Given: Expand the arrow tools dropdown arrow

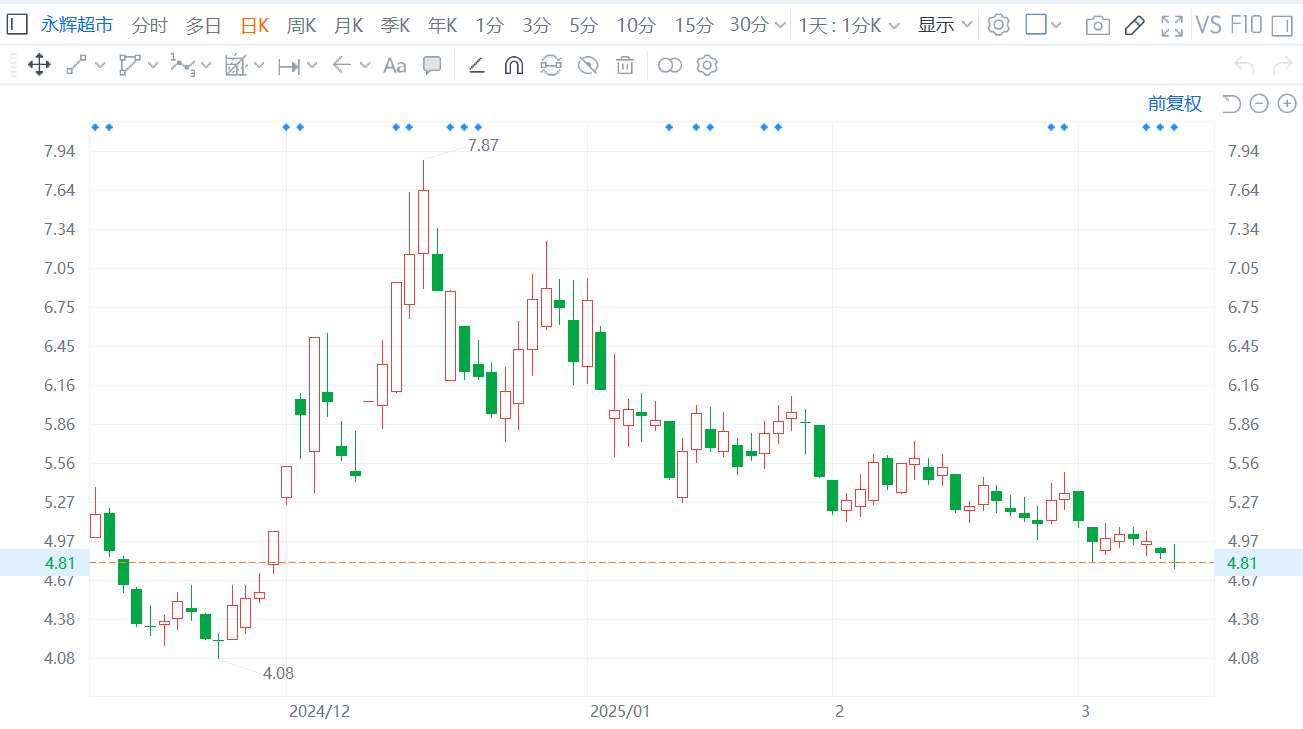Looking at the screenshot, I should [365, 66].
